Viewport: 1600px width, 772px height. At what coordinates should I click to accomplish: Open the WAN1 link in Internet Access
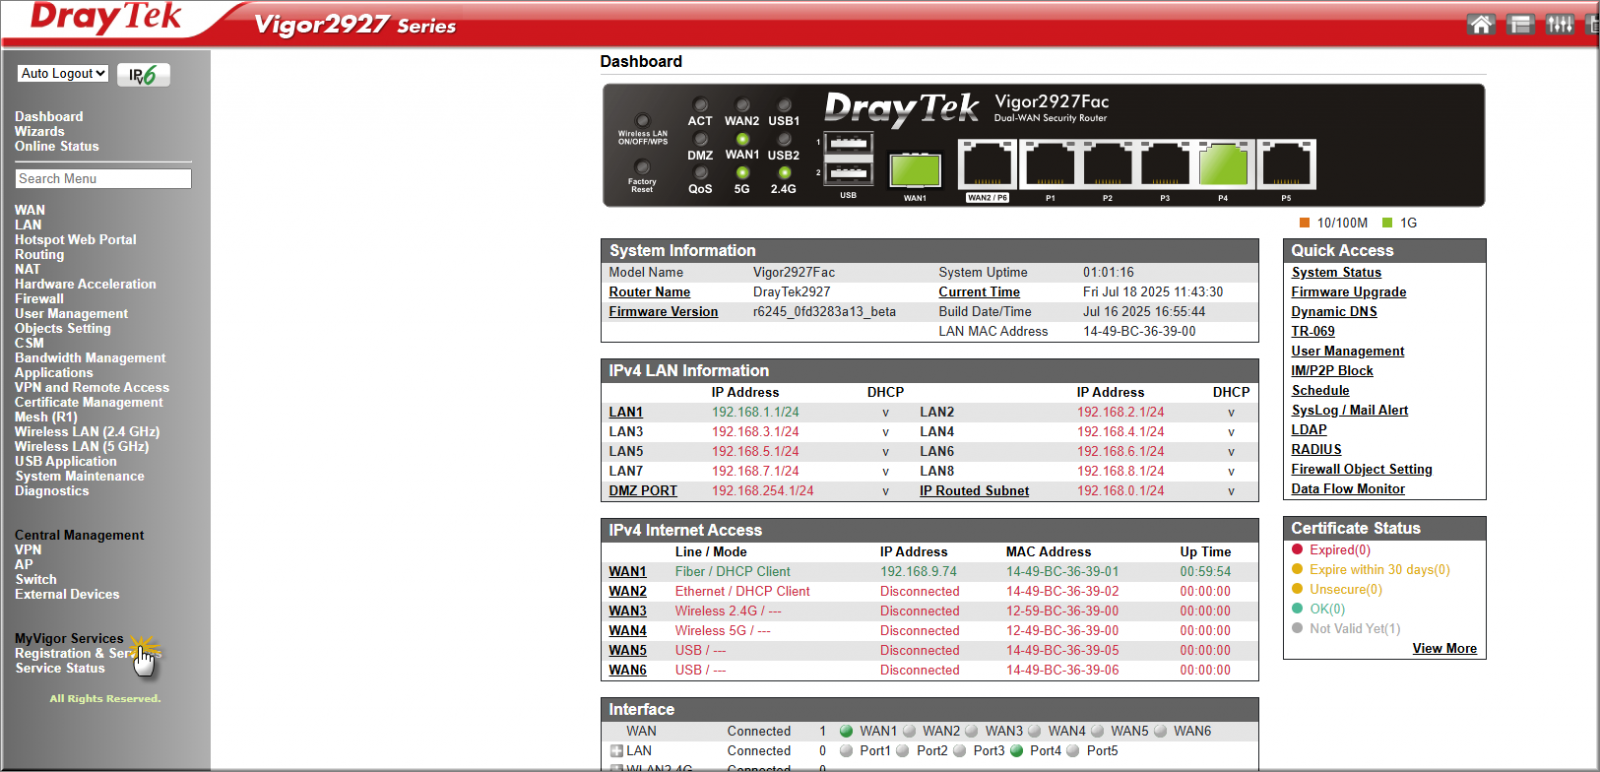coord(628,572)
